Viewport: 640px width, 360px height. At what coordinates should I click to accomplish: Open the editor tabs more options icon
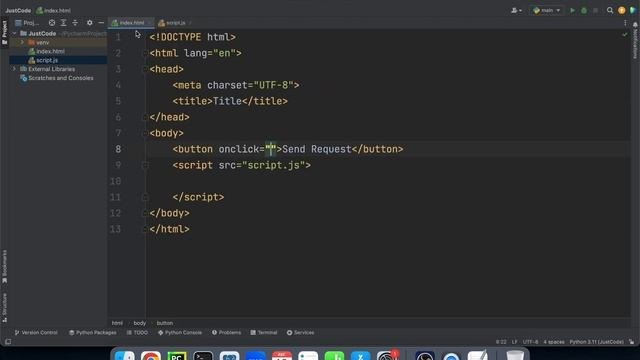[x=625, y=23]
